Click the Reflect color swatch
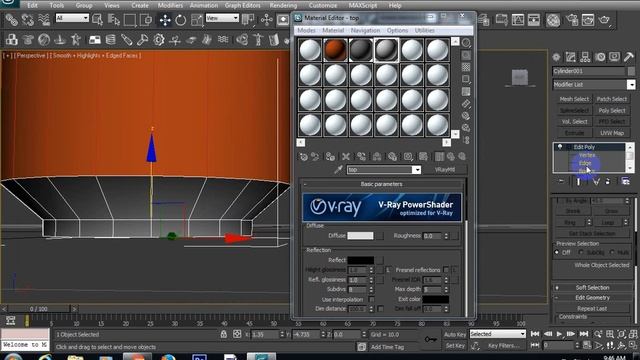Screen dimensions: 640x360 (x=360, y=260)
